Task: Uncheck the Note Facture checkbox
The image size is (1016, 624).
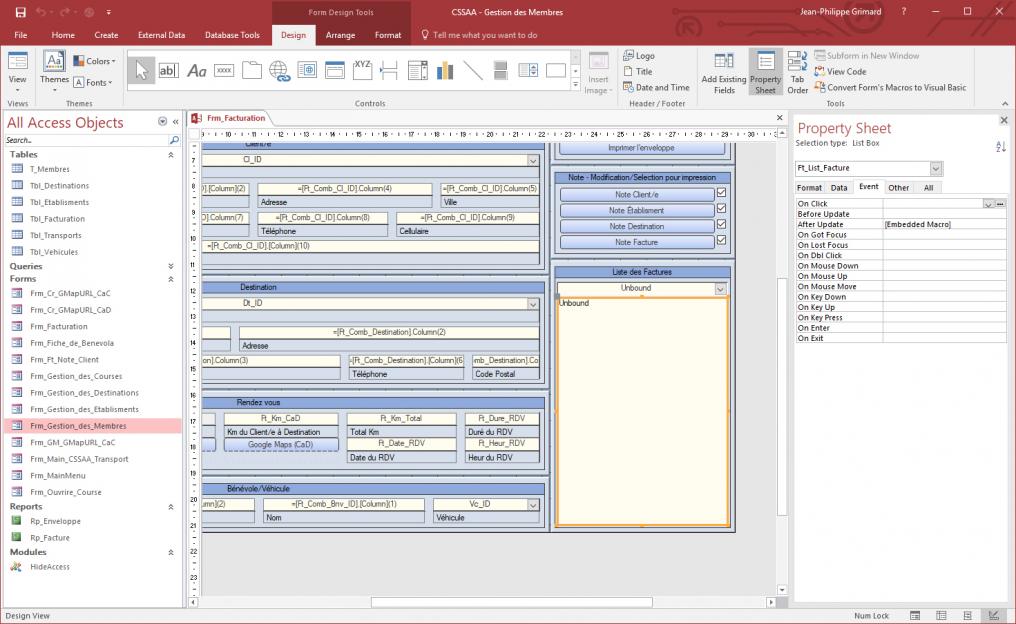Action: click(x=722, y=241)
